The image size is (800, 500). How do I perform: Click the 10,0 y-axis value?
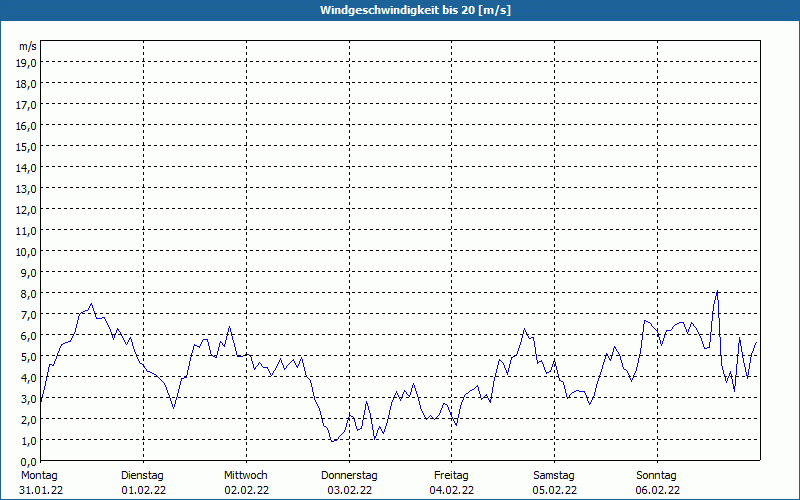[x=26, y=252]
